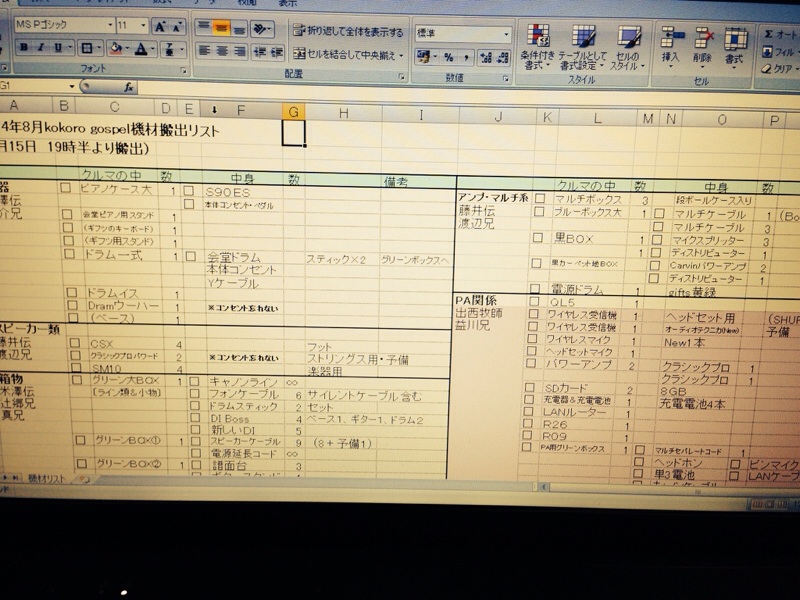Open the 表示 ribbon tab
Screen dimensions: 800x600
click(287, 4)
